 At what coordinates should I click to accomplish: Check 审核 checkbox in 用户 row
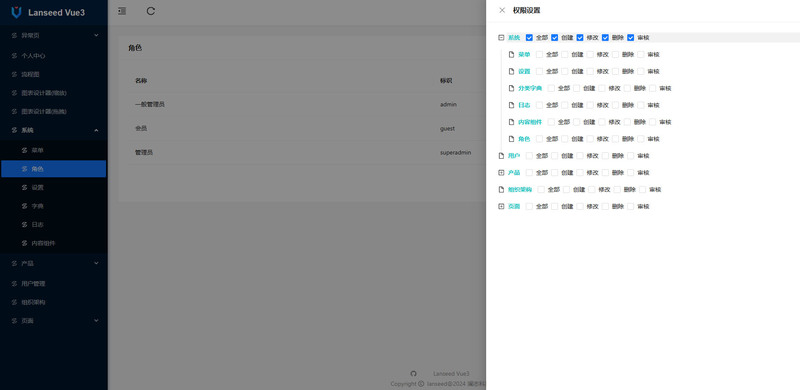click(631, 156)
